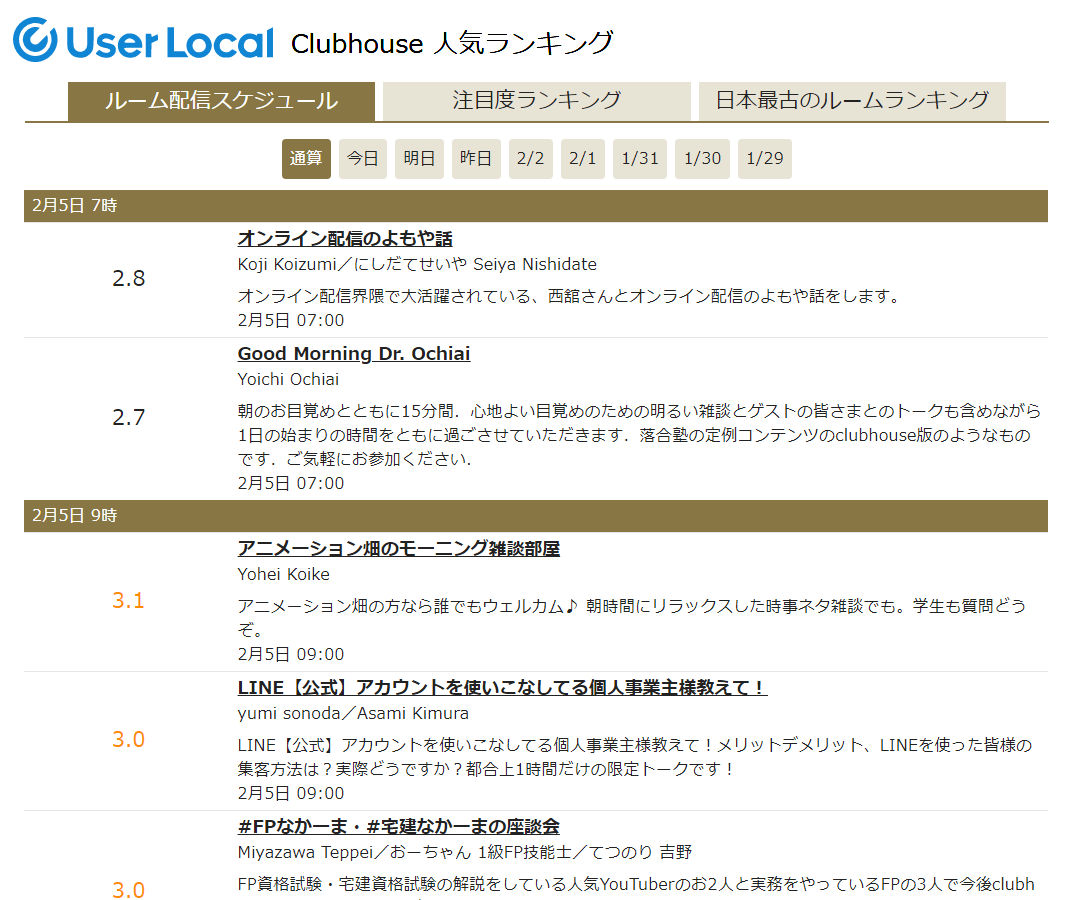The width and height of the screenshot is (1080, 900).
Task: Click 2月5日 07:00 under オンライン配信 room
Action: click(291, 321)
